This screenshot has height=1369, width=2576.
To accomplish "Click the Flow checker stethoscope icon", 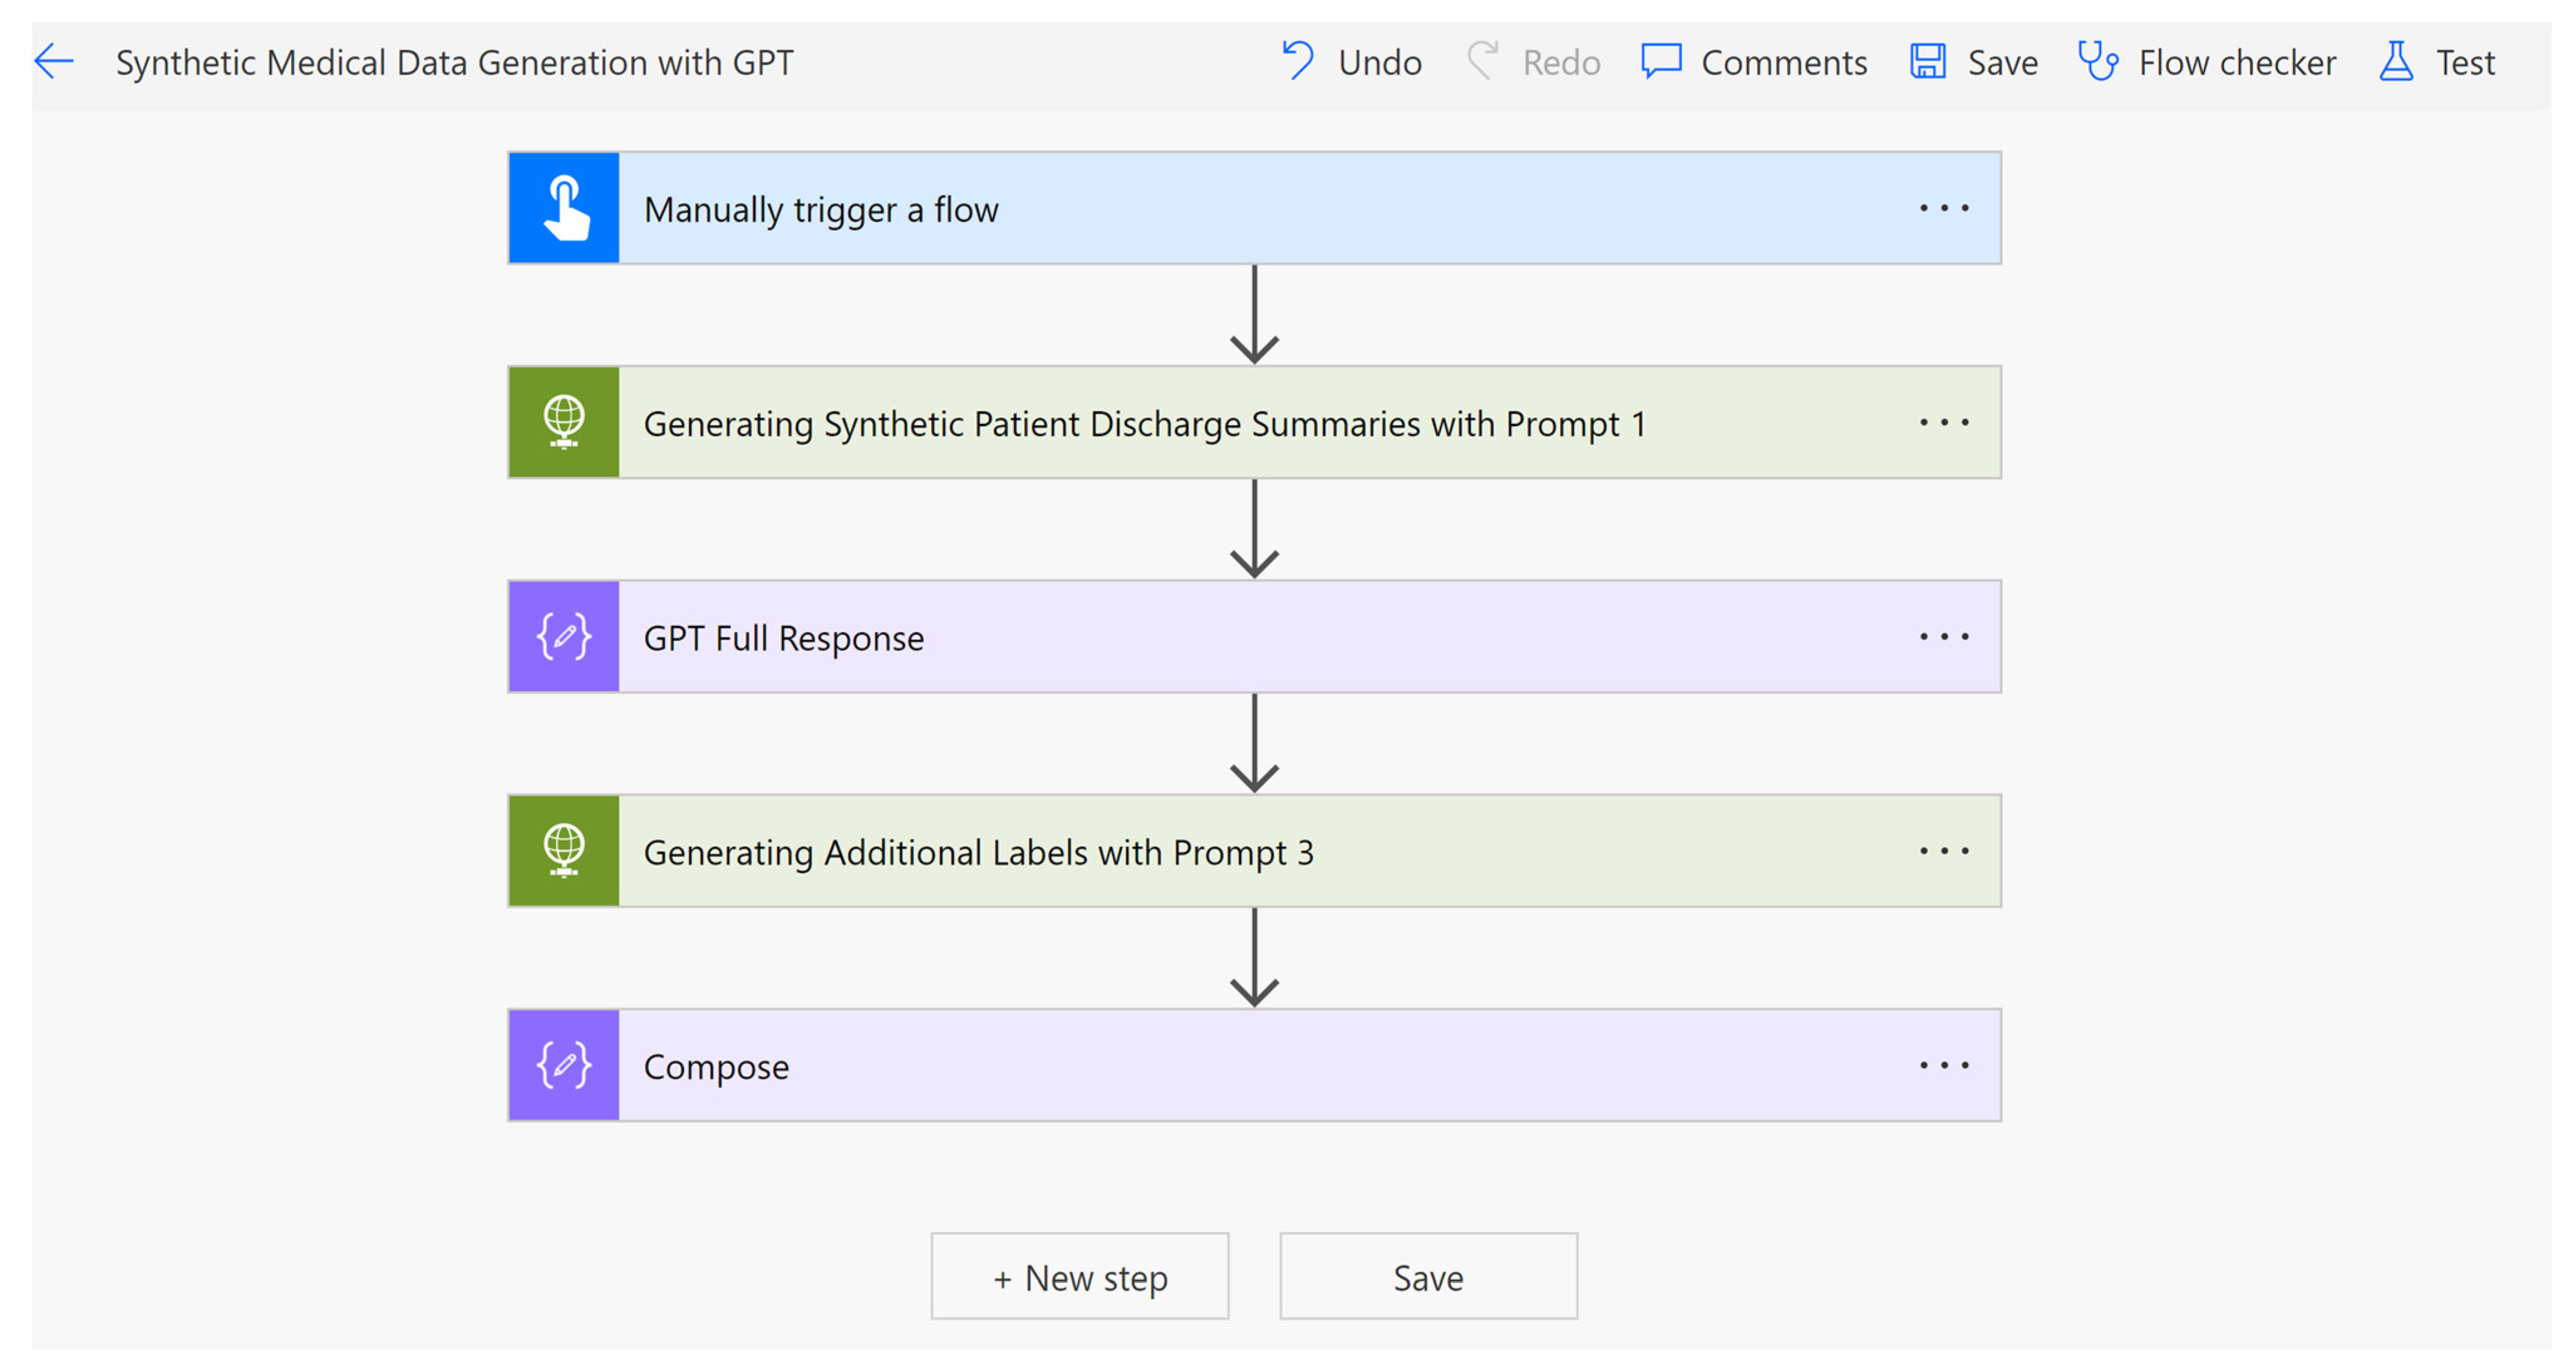I will tap(2097, 62).
